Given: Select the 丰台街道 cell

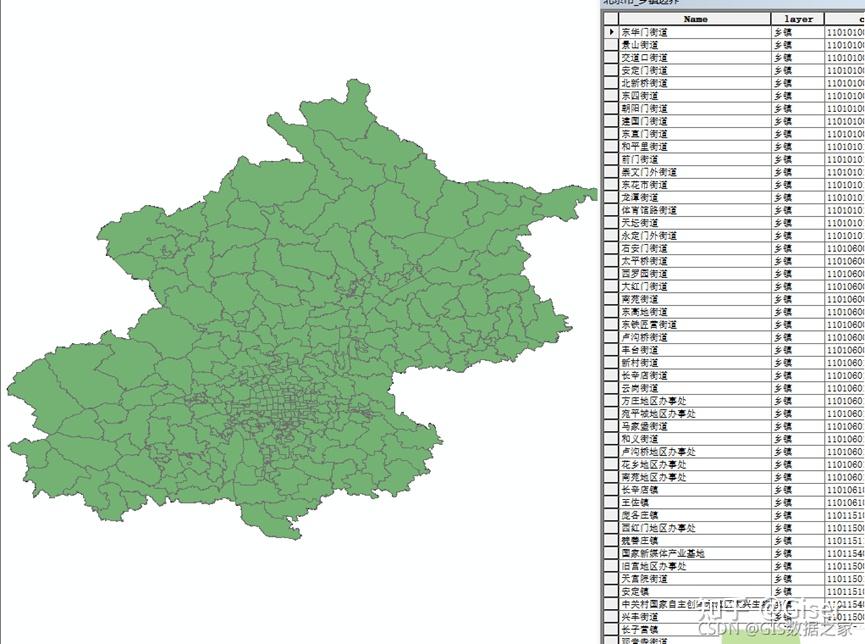Looking at the screenshot, I should (x=695, y=350).
